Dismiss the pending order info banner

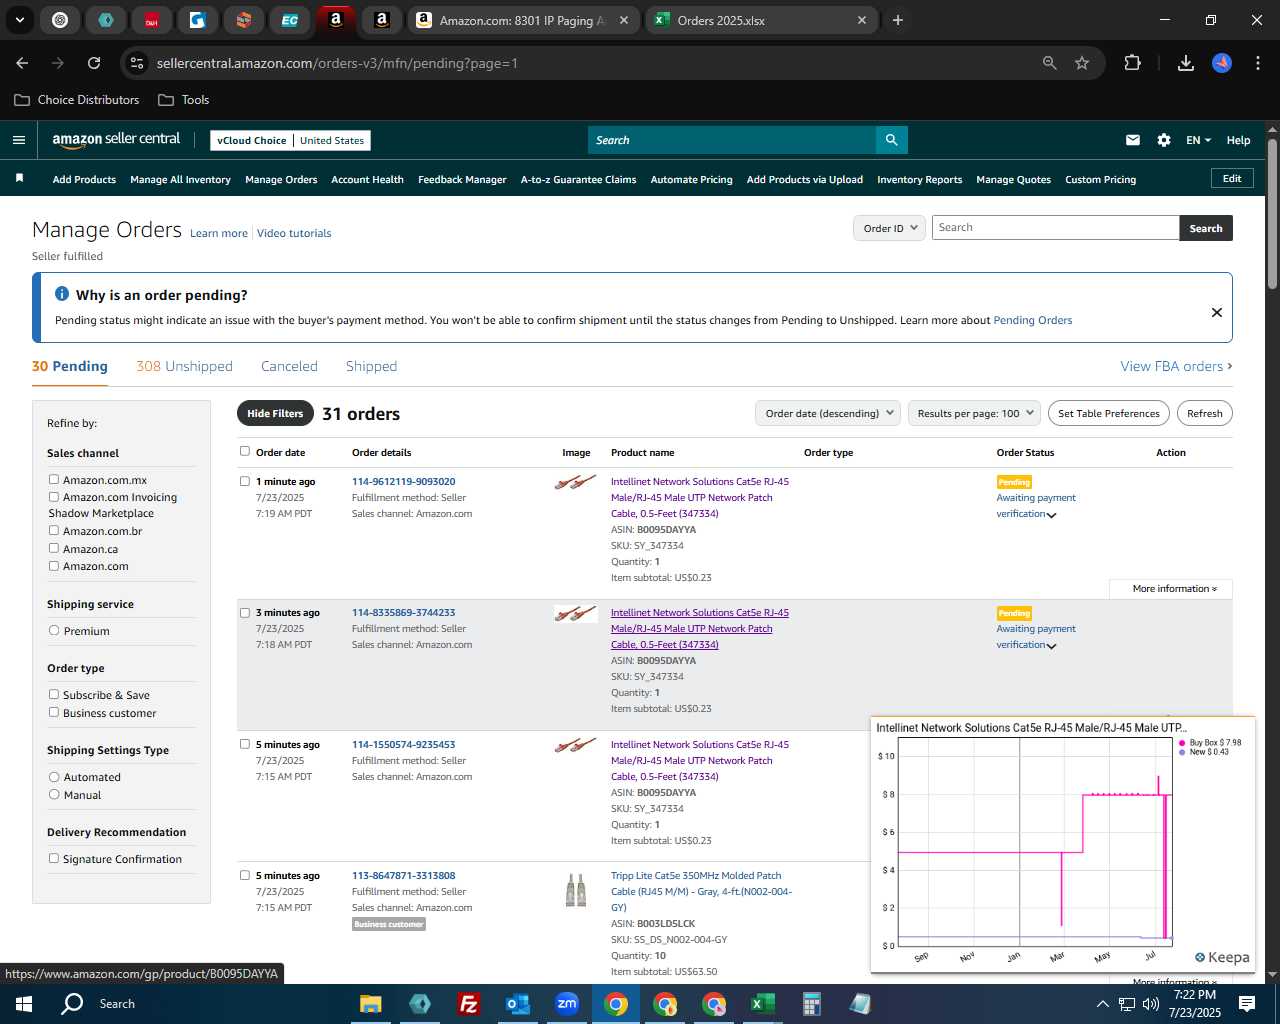coord(1217,312)
